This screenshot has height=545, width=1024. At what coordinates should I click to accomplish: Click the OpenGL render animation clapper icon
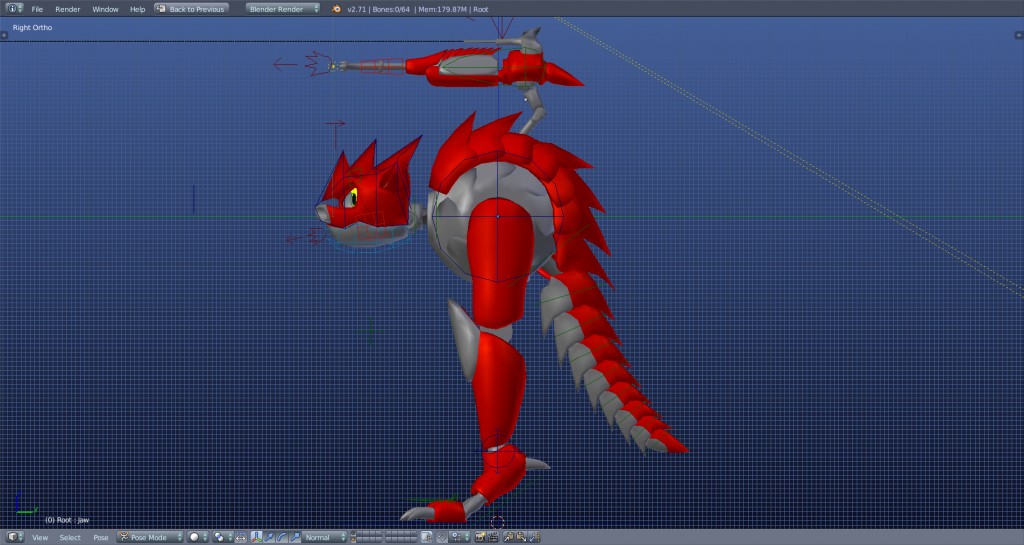(492, 537)
